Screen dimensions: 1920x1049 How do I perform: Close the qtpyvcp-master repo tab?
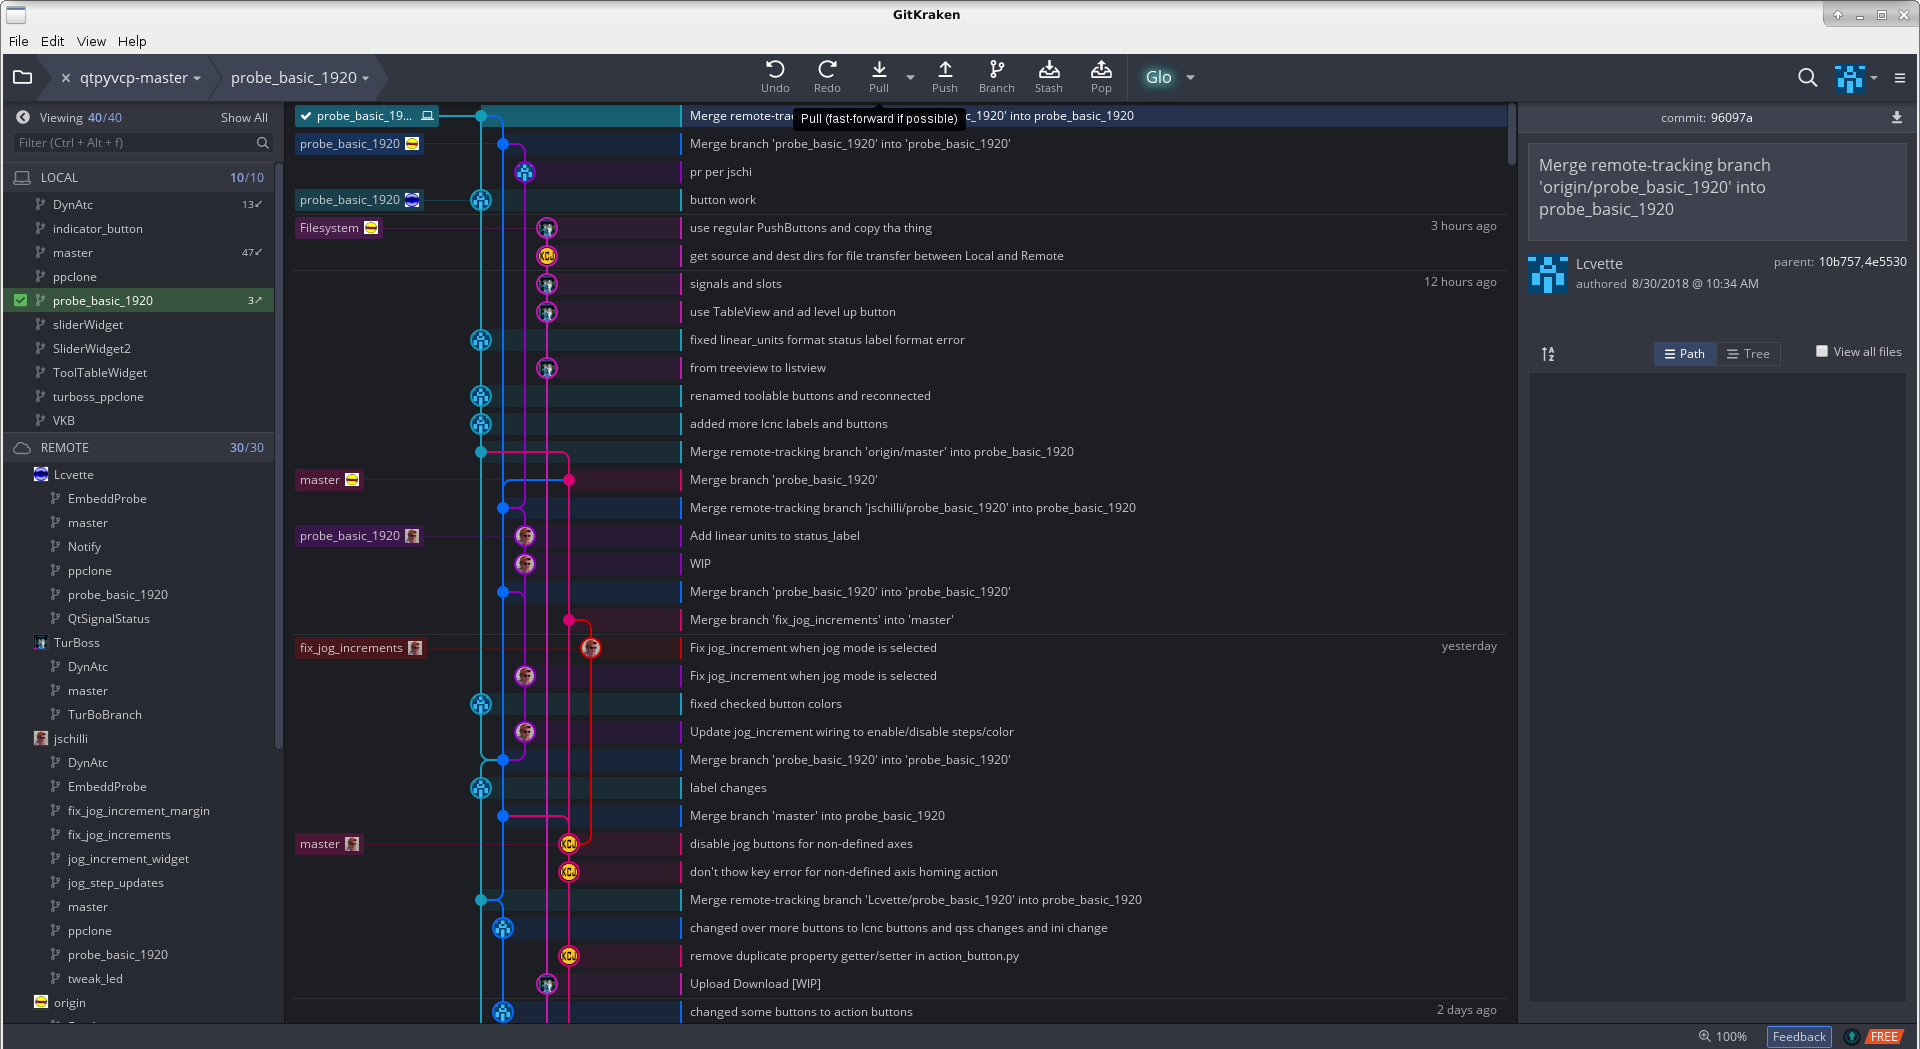pos(65,77)
